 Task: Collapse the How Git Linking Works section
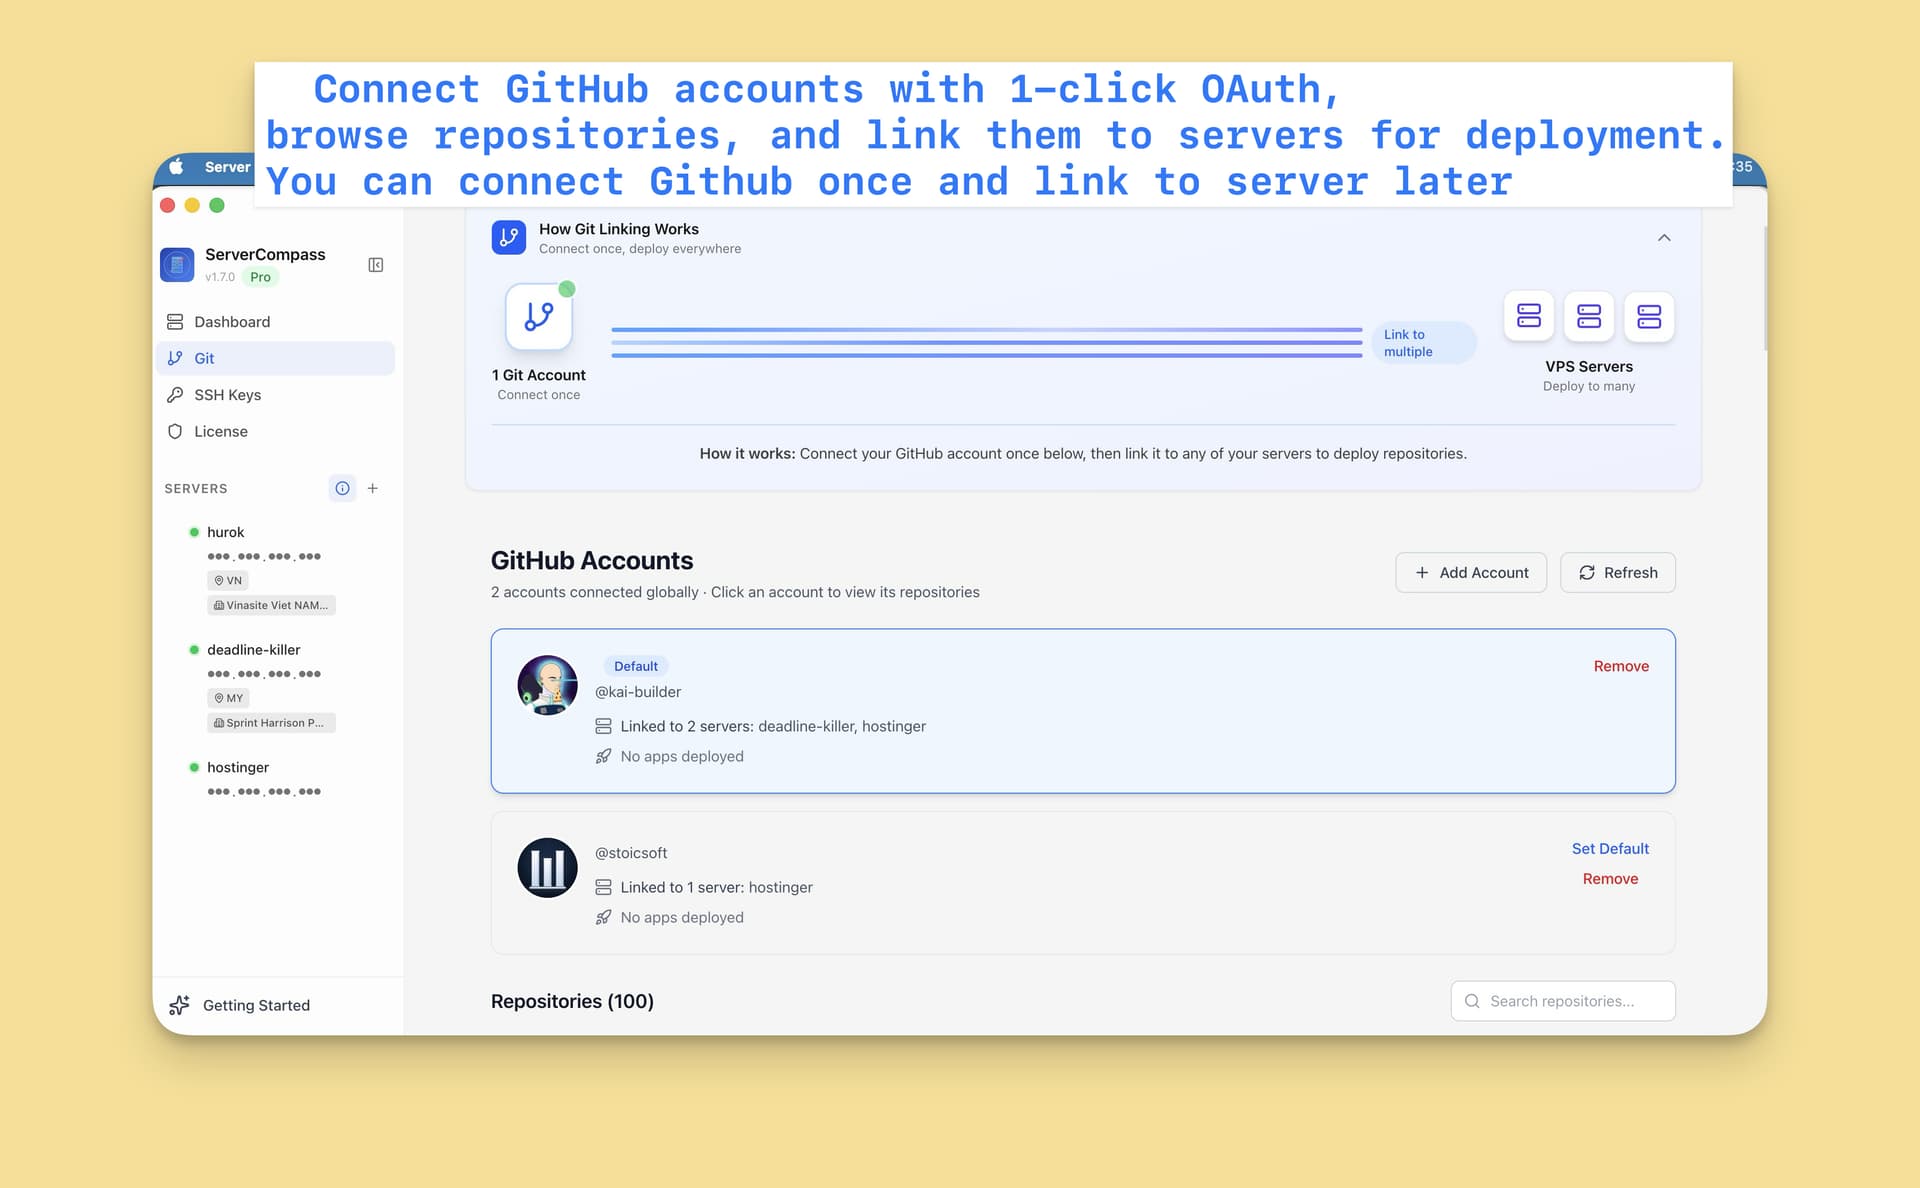[1664, 237]
